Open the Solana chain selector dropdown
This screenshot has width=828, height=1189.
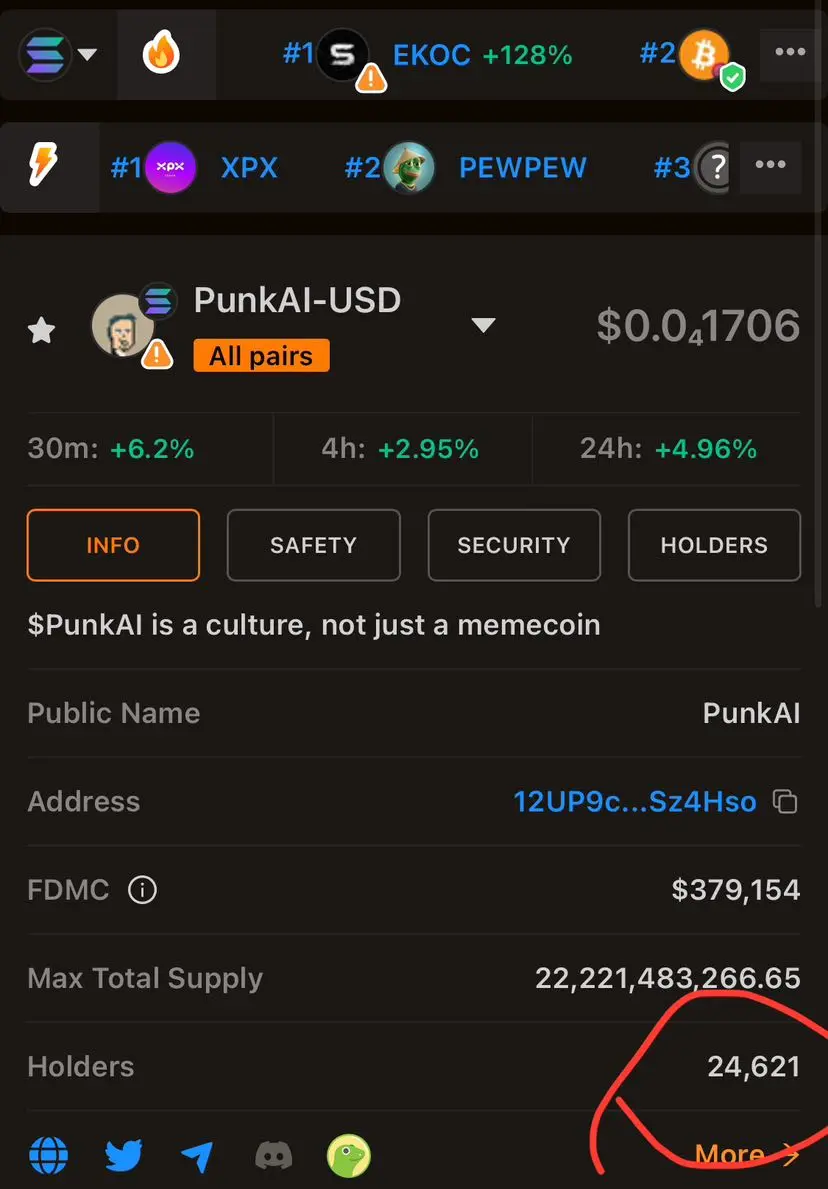coord(58,55)
